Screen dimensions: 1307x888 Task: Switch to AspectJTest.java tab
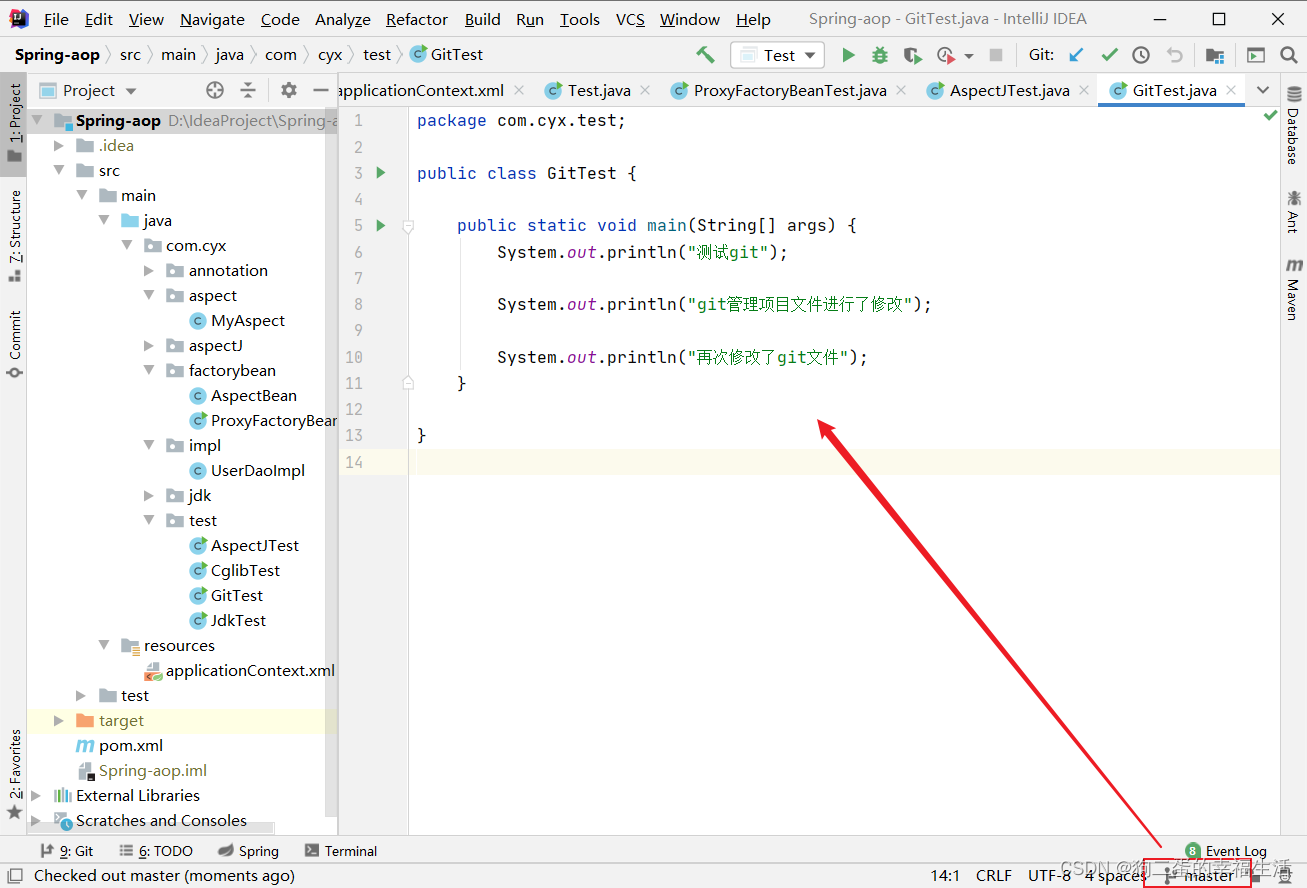(x=1009, y=90)
